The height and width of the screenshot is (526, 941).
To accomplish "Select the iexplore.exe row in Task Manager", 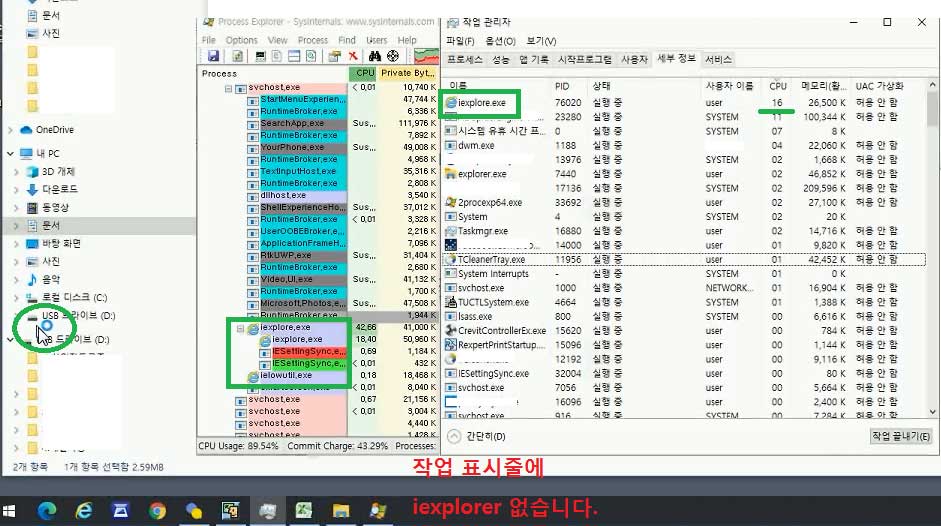I will (x=684, y=103).
